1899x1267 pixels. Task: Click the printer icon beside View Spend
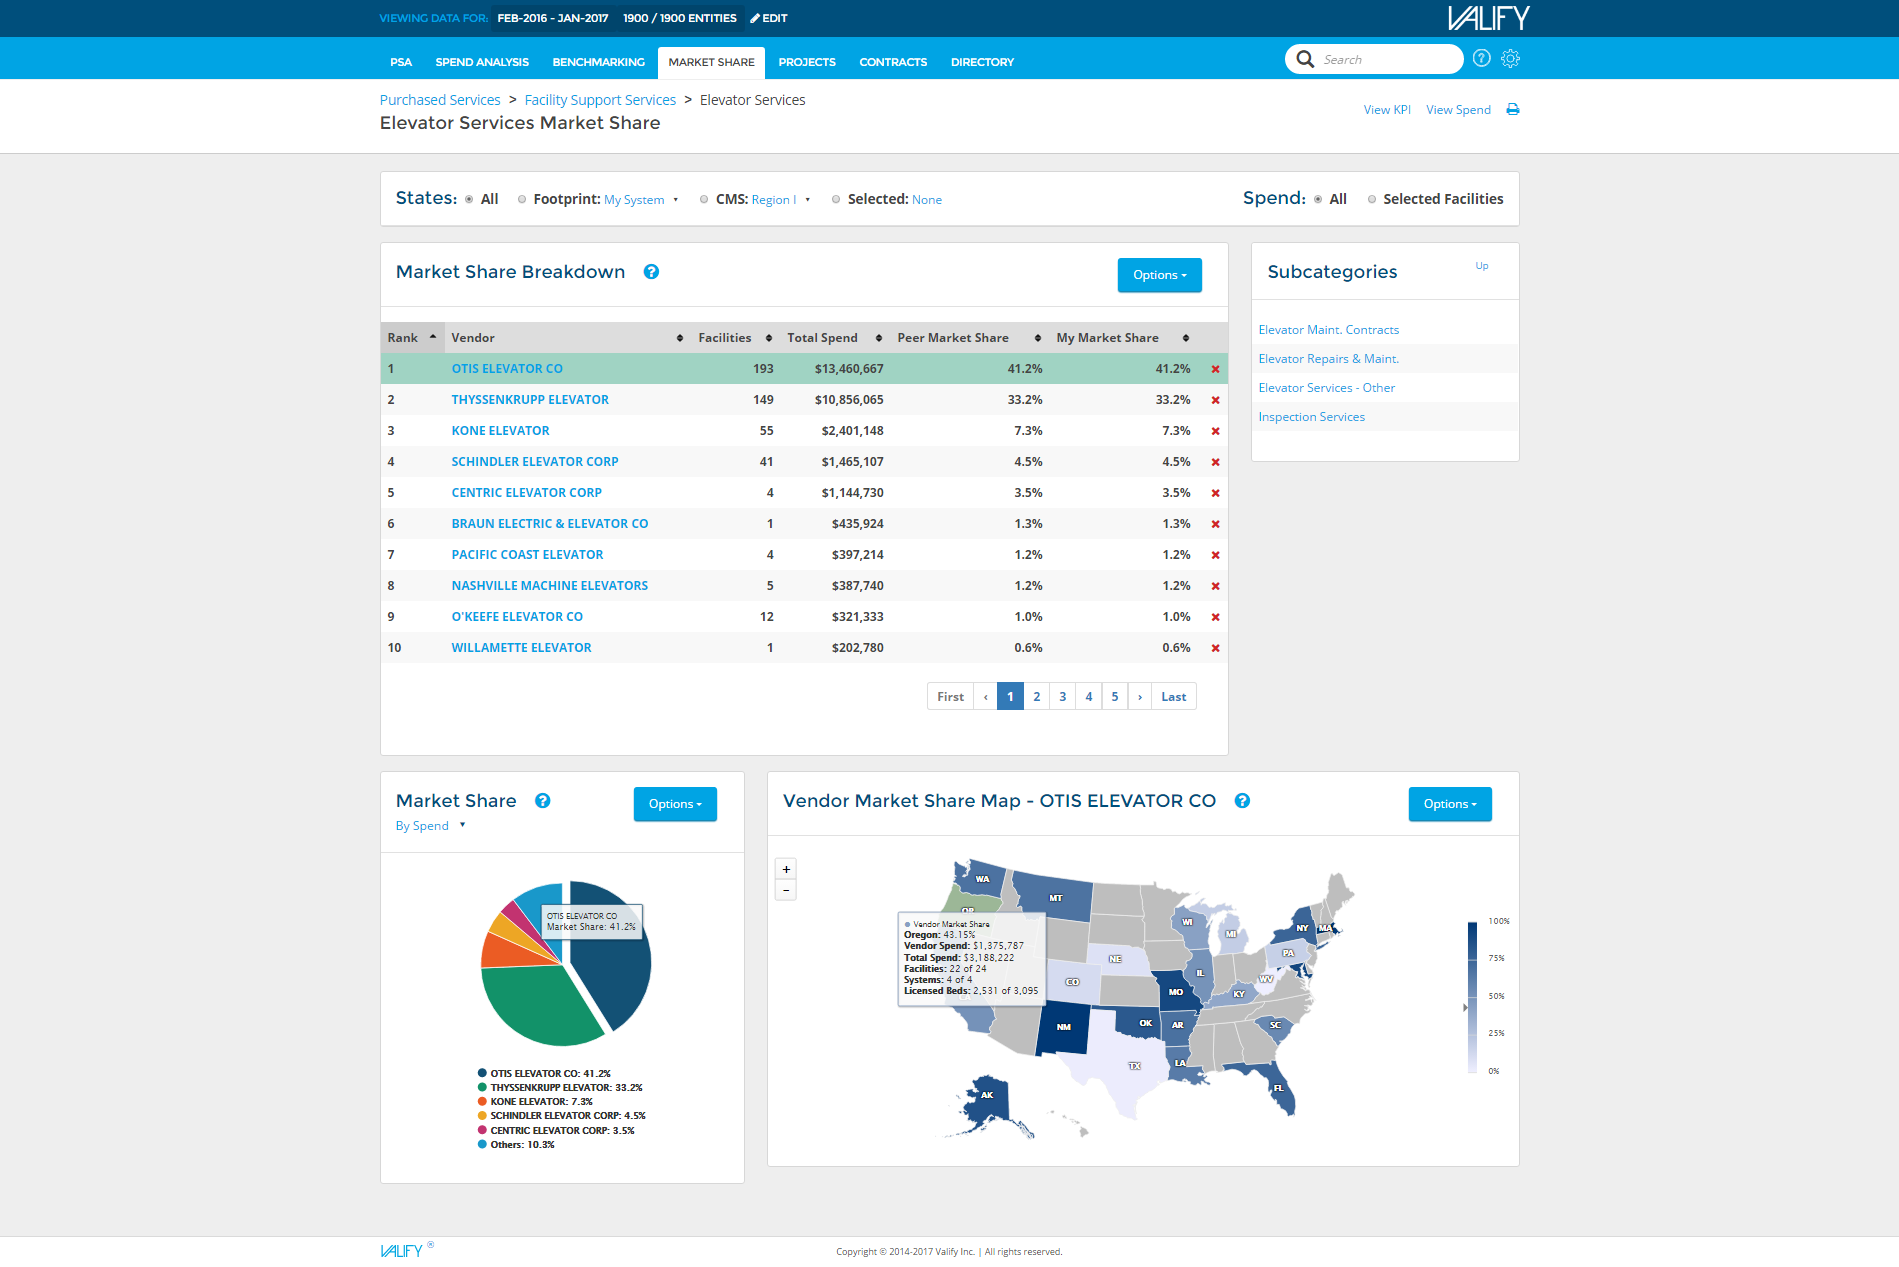(1512, 110)
